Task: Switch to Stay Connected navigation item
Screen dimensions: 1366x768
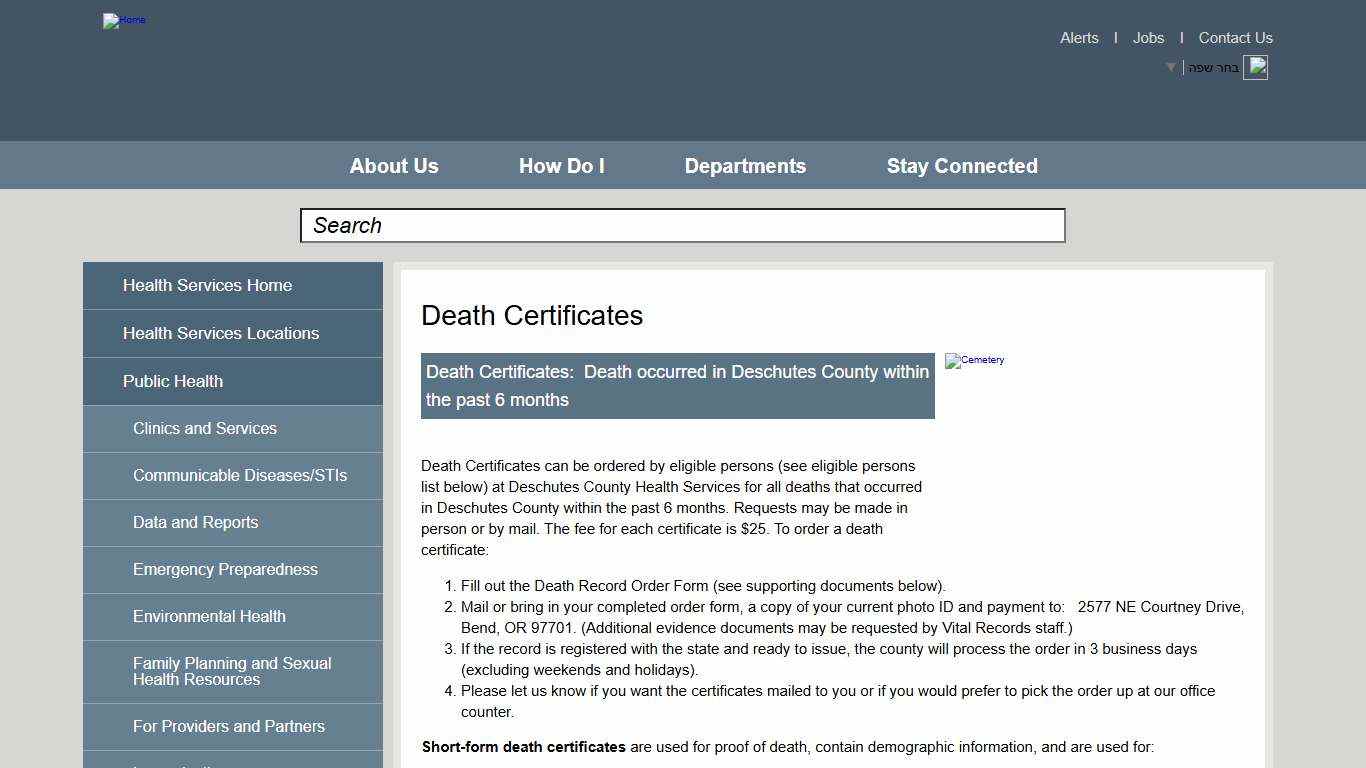Action: 962,165
